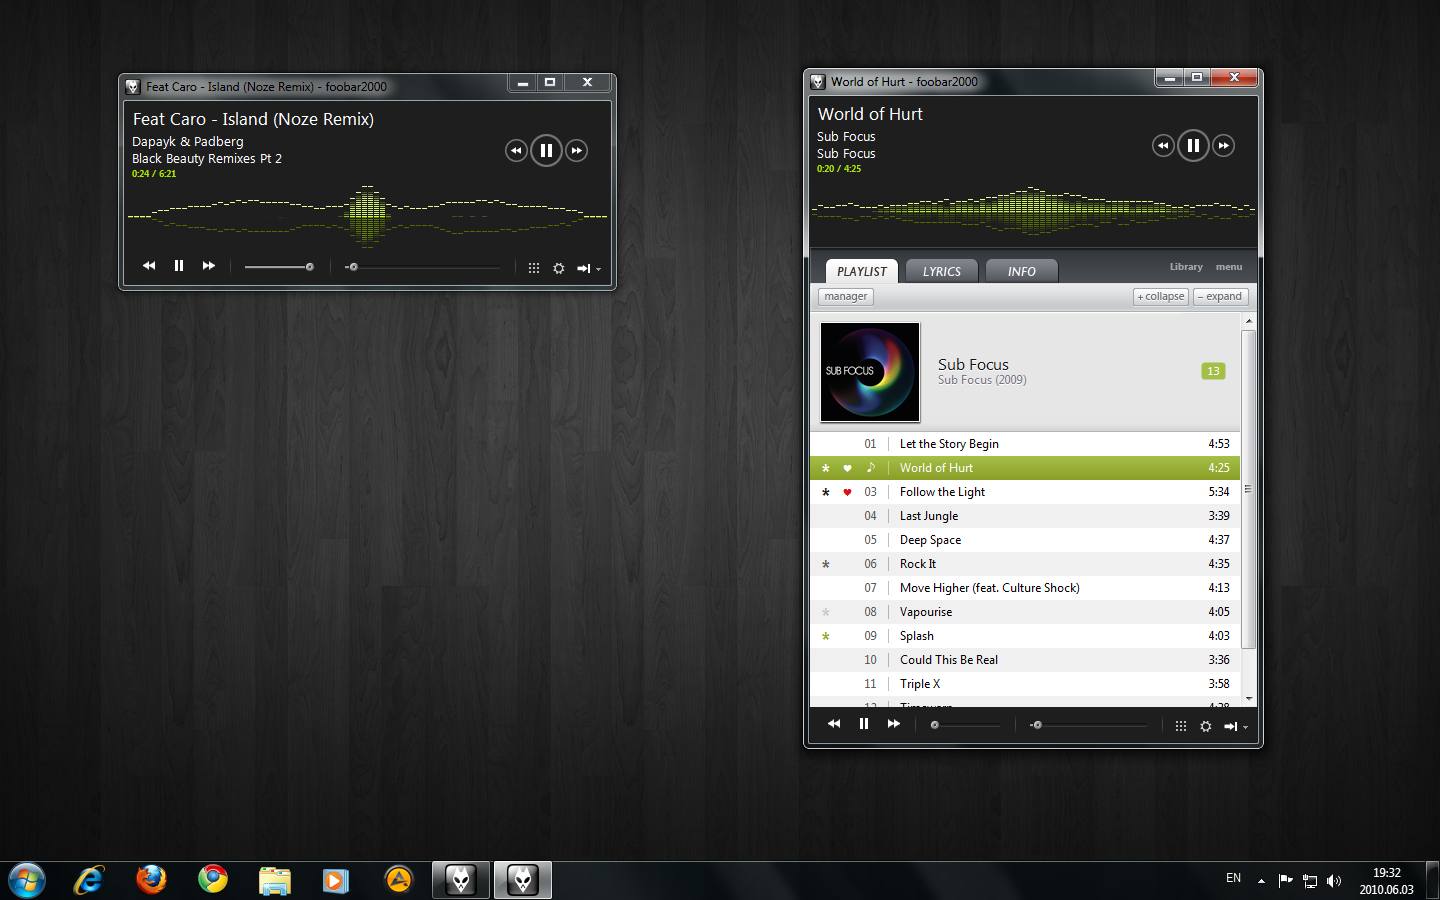Open the Library link
Image resolution: width=1440 pixels, height=900 pixels.
(1186, 267)
